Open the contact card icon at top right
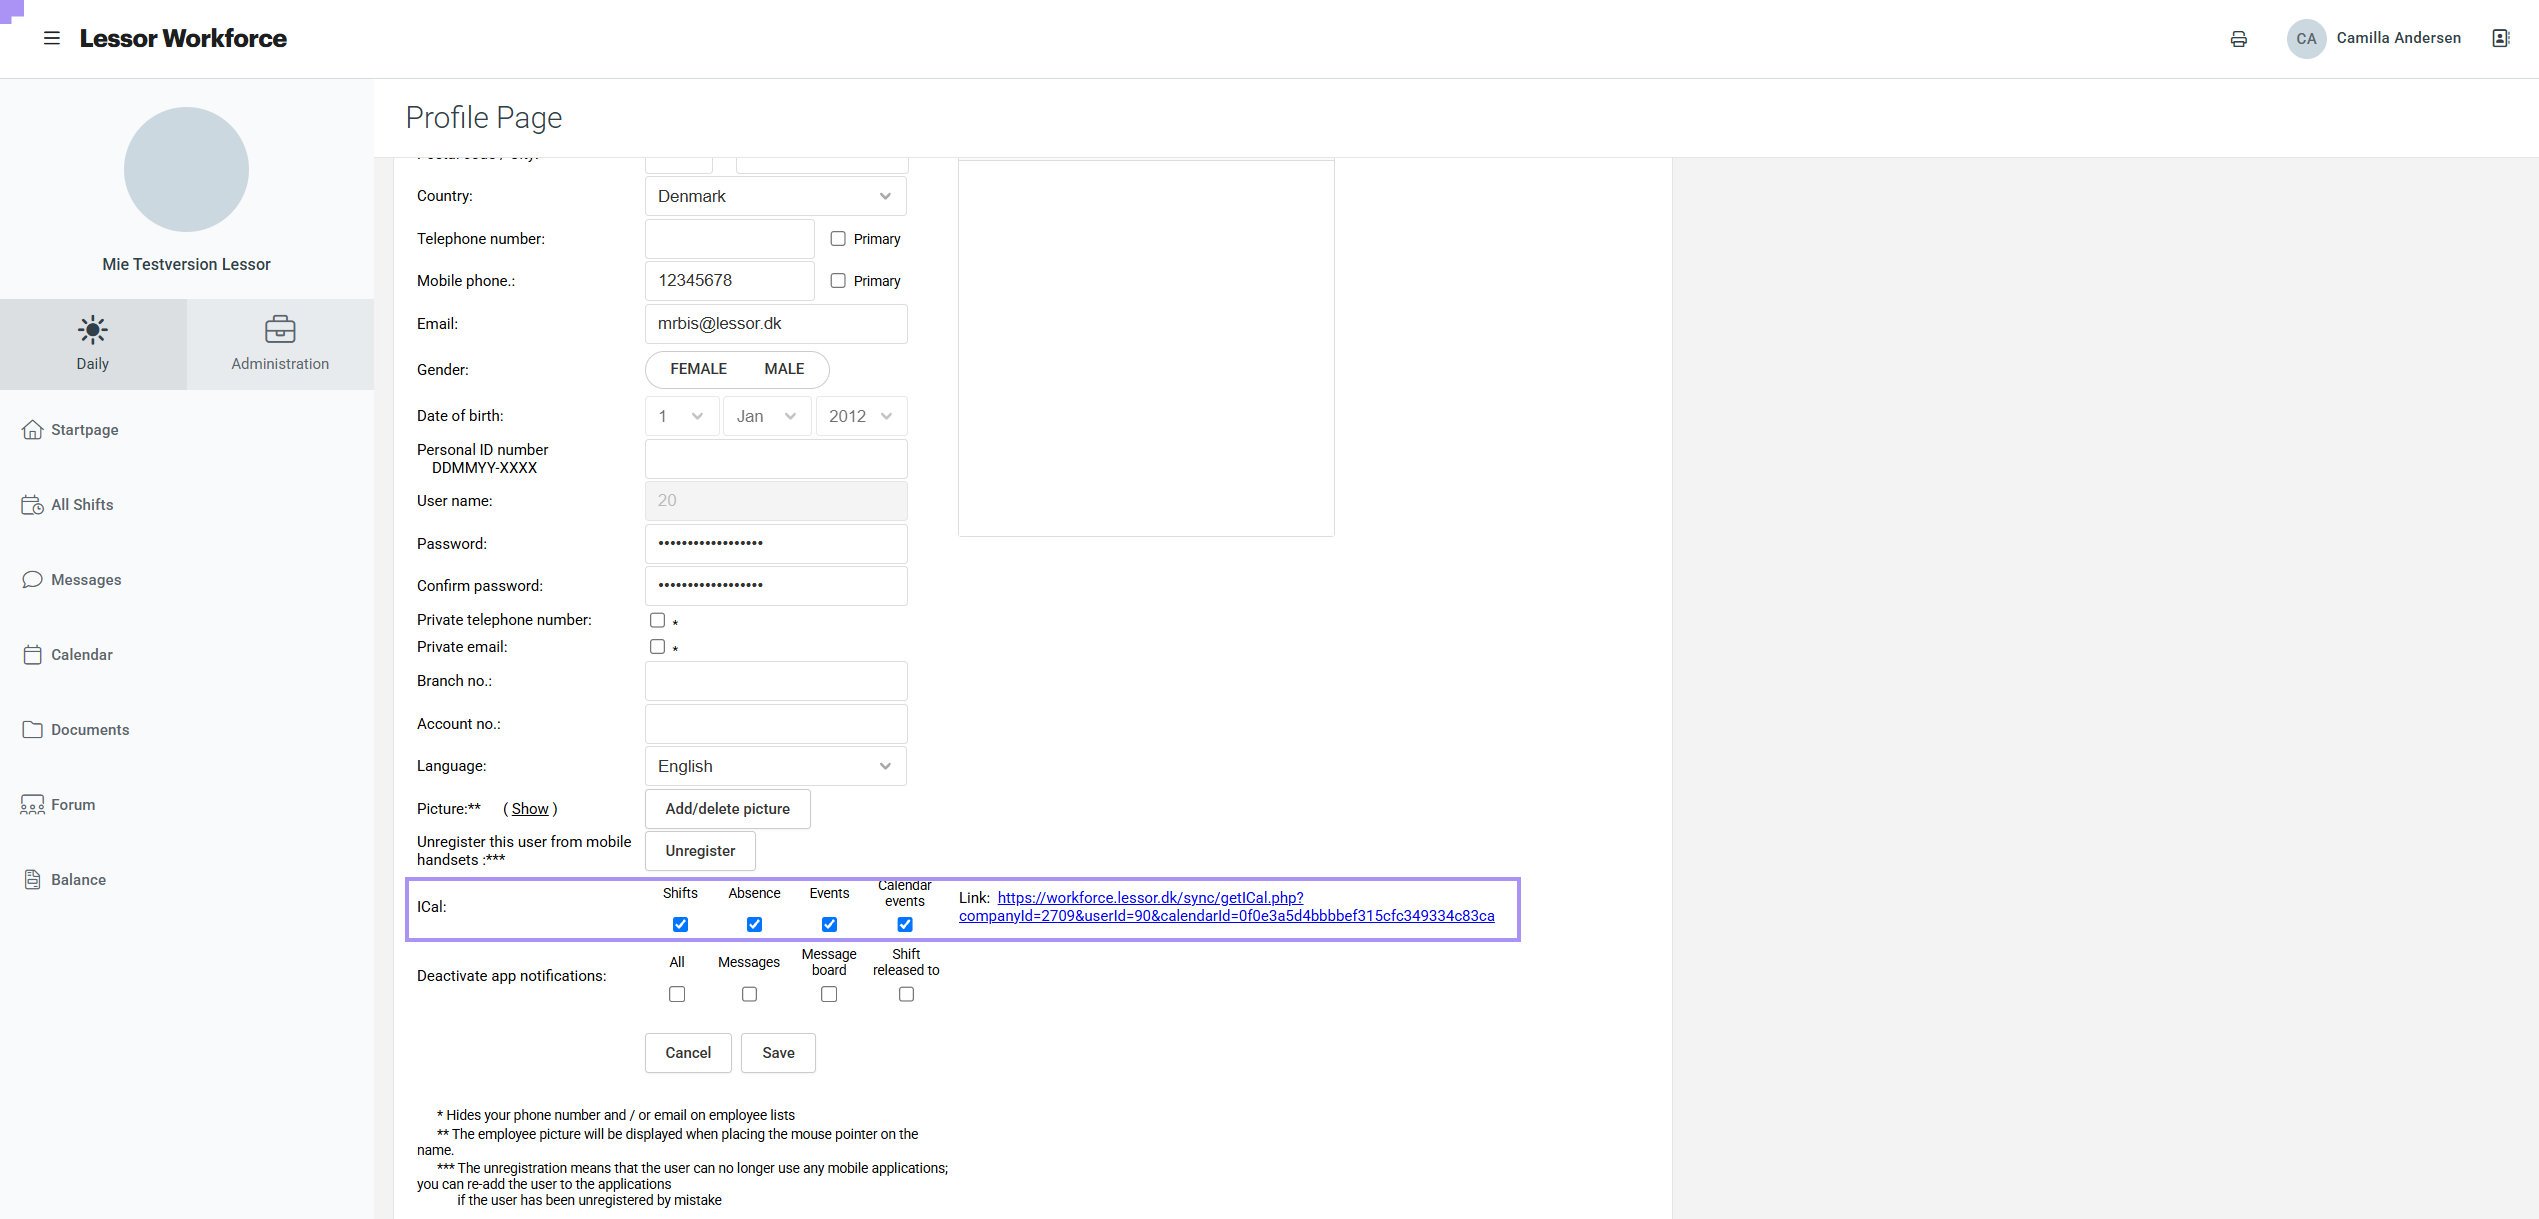The image size is (2539, 1219). [x=2500, y=38]
